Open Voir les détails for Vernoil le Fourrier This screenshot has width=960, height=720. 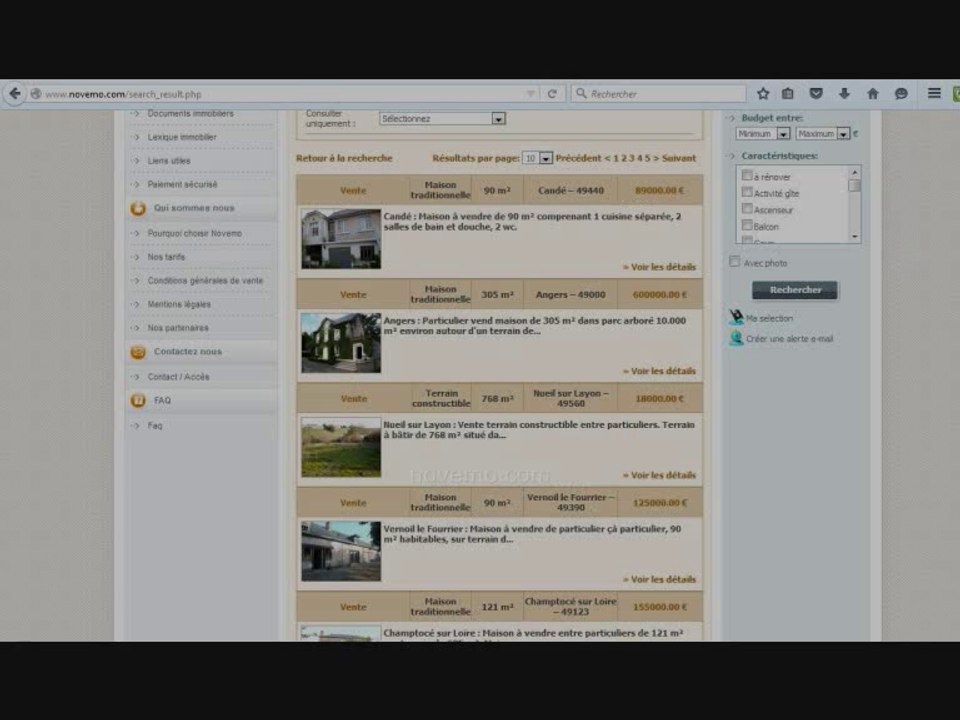(x=659, y=579)
